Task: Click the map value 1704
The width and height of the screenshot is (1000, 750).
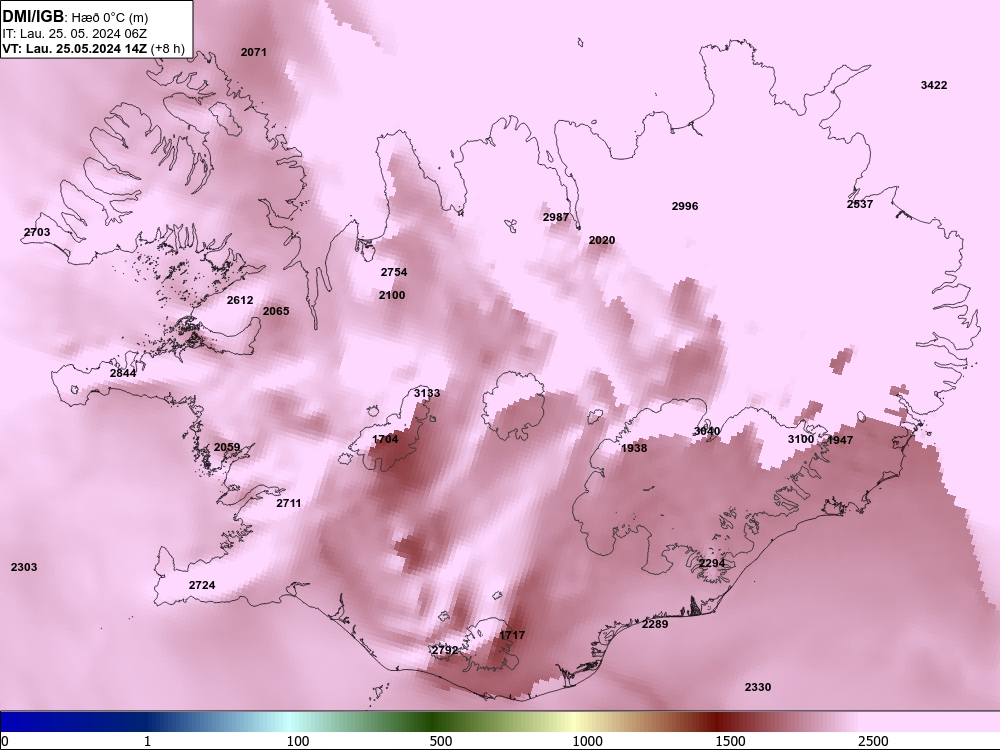Action: [385, 439]
